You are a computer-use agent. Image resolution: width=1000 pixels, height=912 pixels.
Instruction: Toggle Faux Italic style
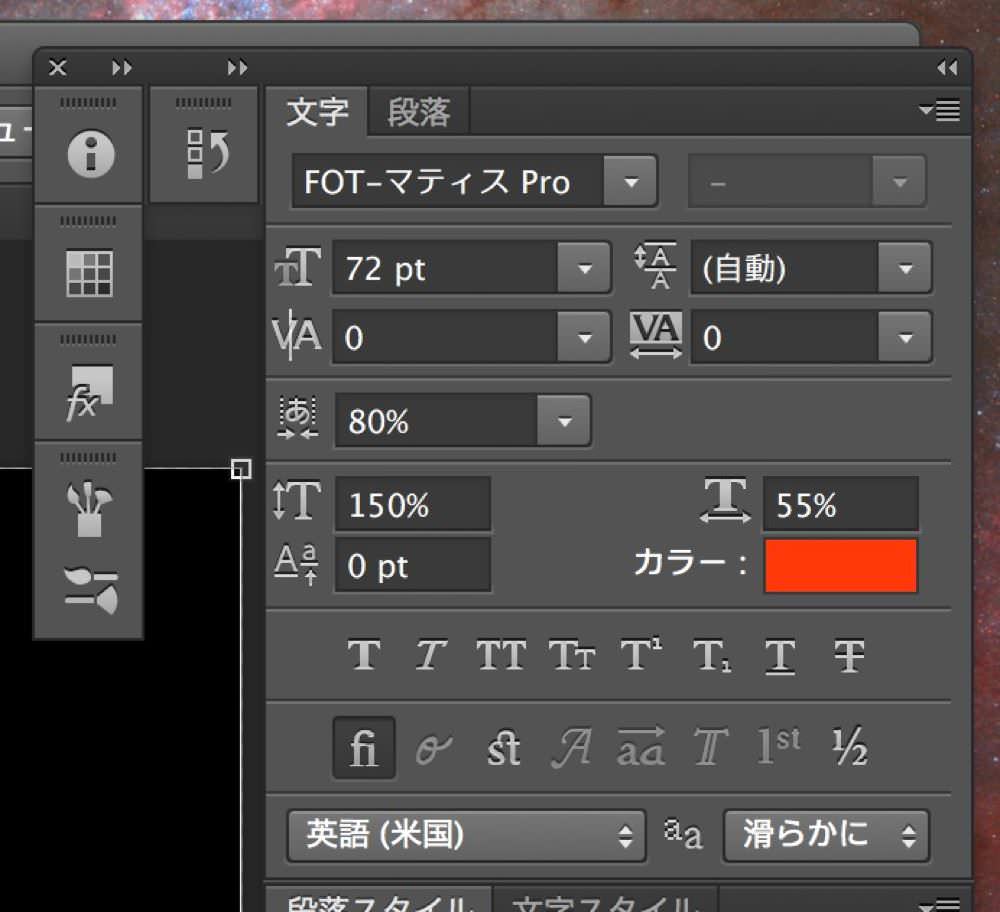pos(430,654)
